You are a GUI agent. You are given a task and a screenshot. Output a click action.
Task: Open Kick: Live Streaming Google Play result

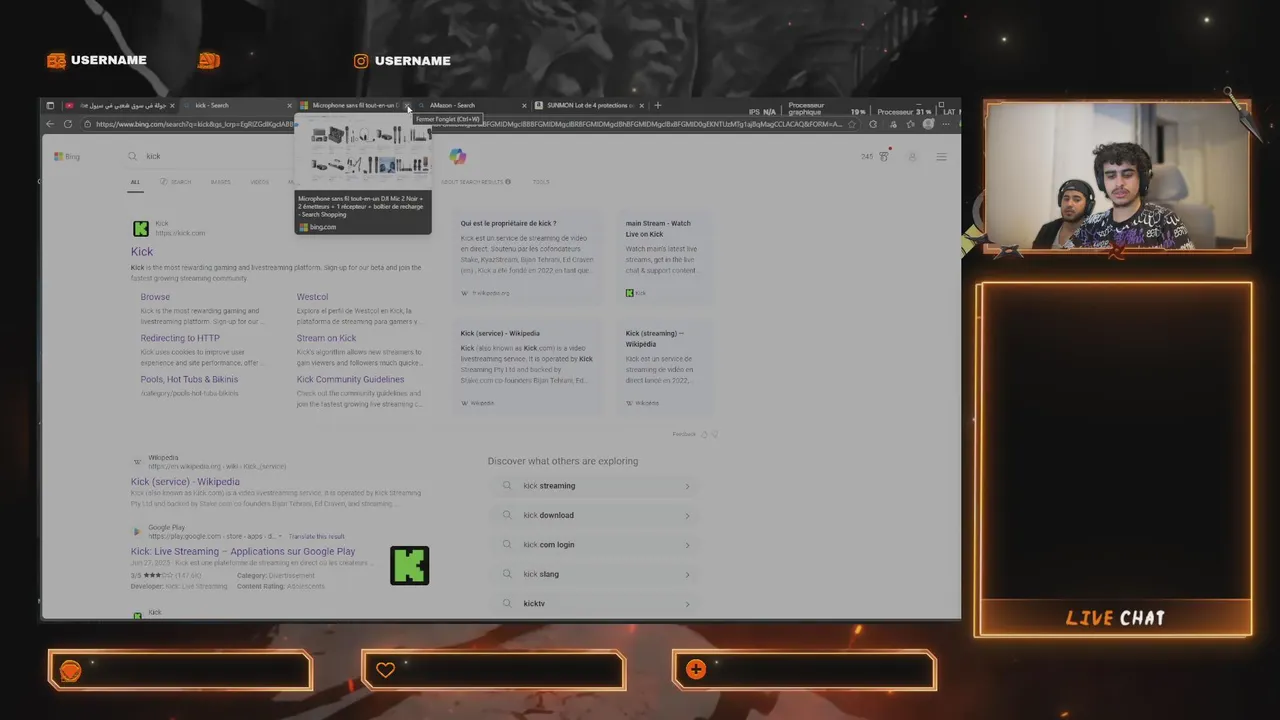pyautogui.click(x=243, y=551)
